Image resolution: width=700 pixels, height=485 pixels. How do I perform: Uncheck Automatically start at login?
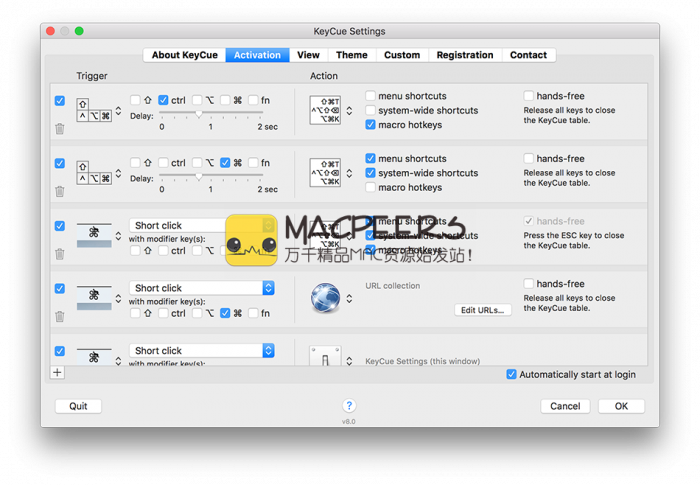click(x=512, y=375)
